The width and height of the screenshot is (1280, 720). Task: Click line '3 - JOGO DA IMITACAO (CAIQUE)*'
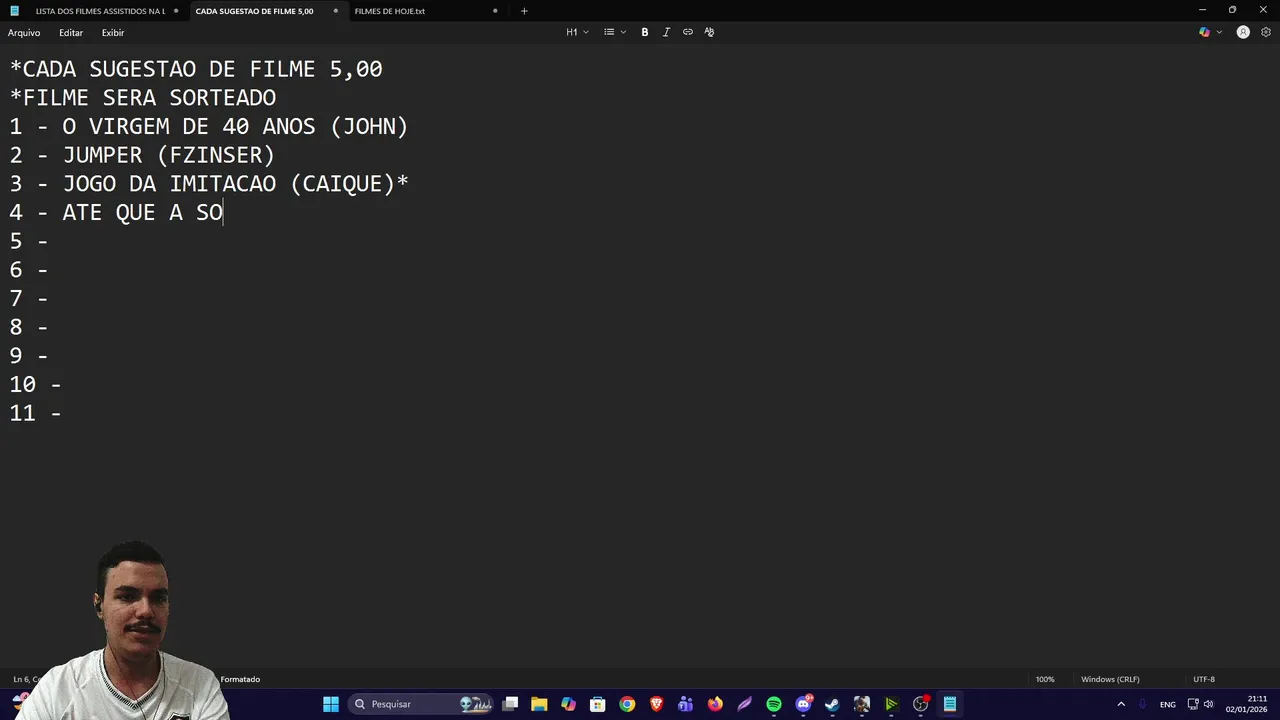pos(209,184)
